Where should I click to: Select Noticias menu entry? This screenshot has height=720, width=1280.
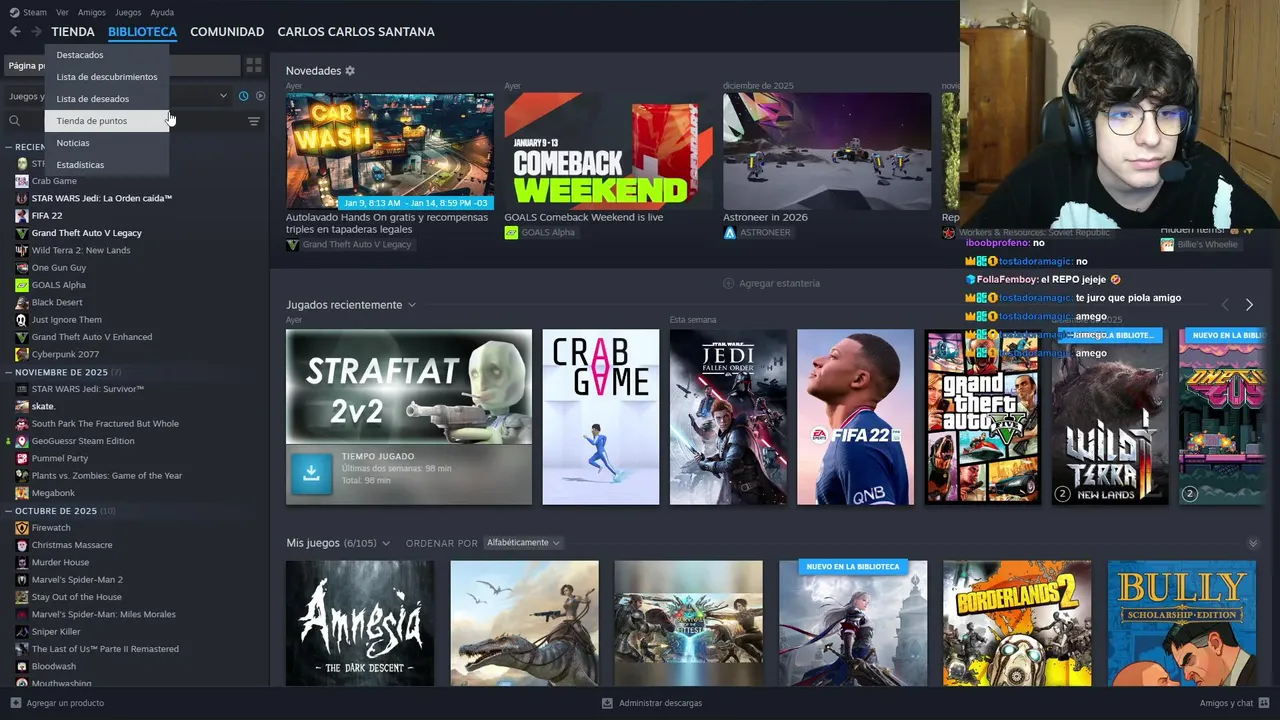[x=107, y=143]
